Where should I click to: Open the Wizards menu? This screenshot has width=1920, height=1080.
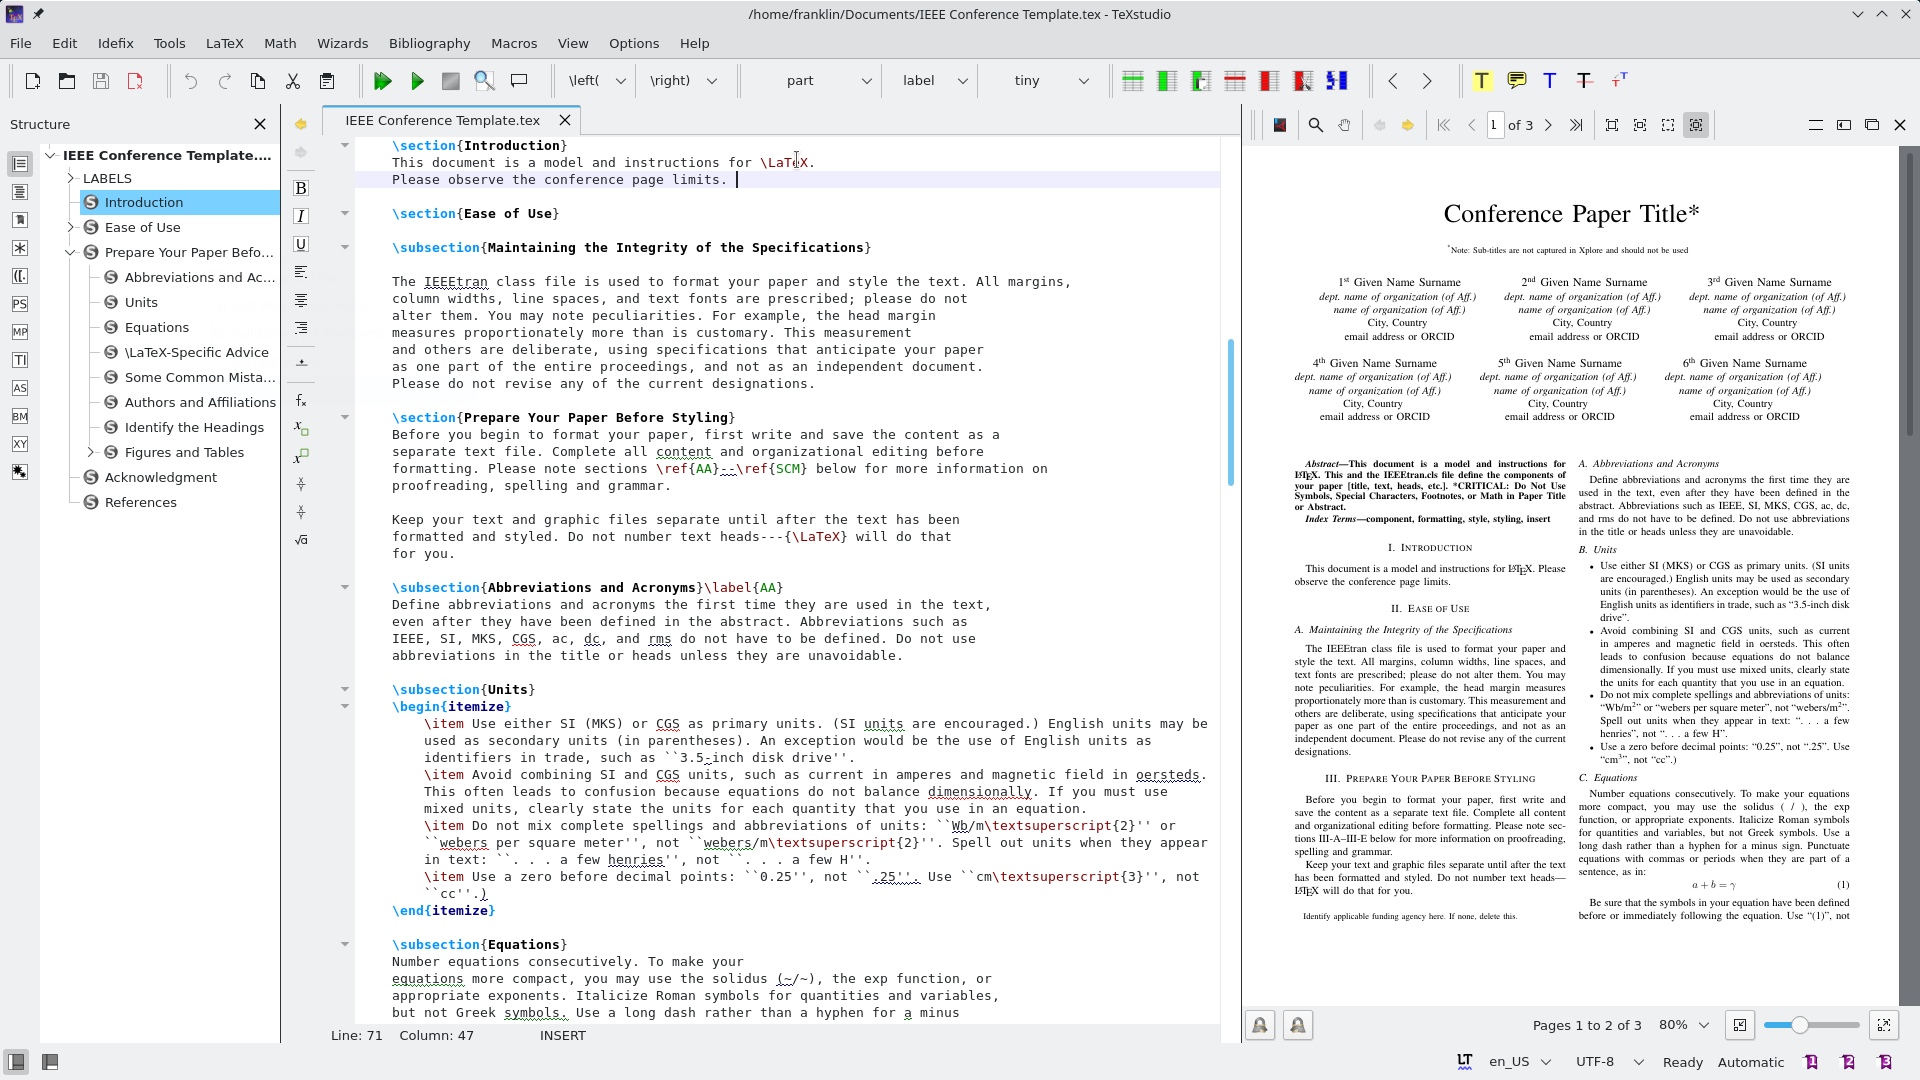[x=342, y=43]
